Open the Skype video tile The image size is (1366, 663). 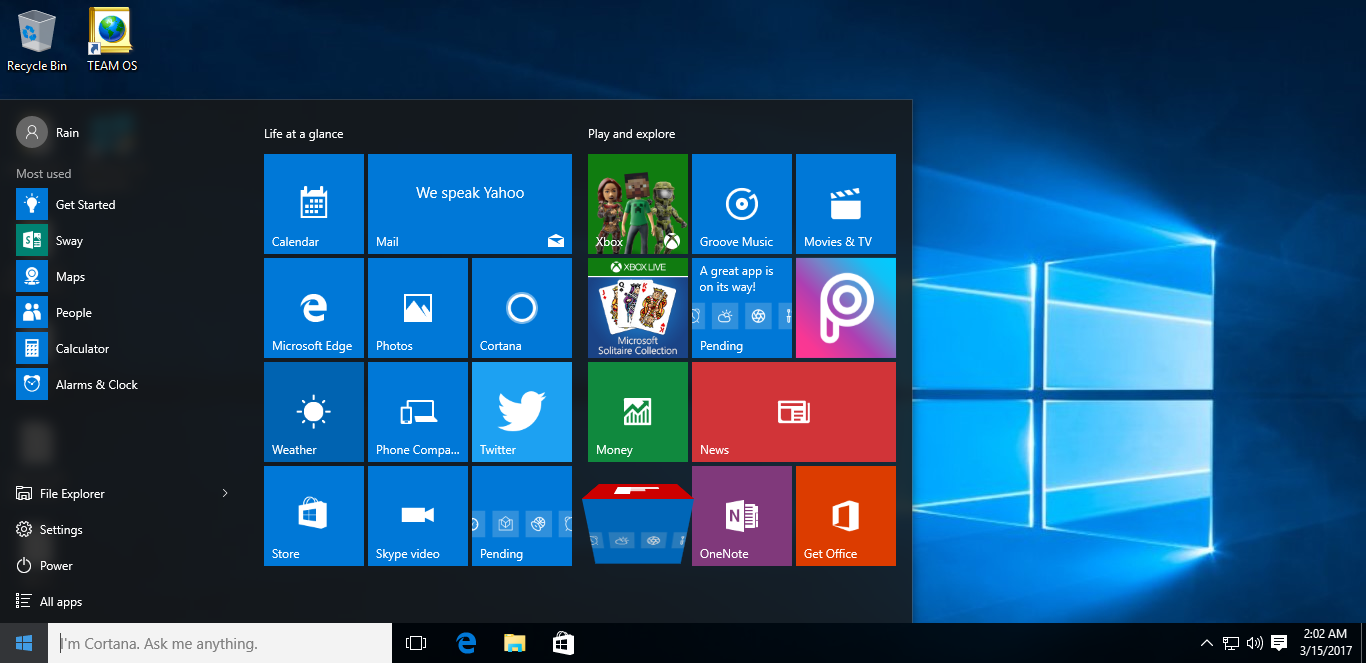pos(418,516)
